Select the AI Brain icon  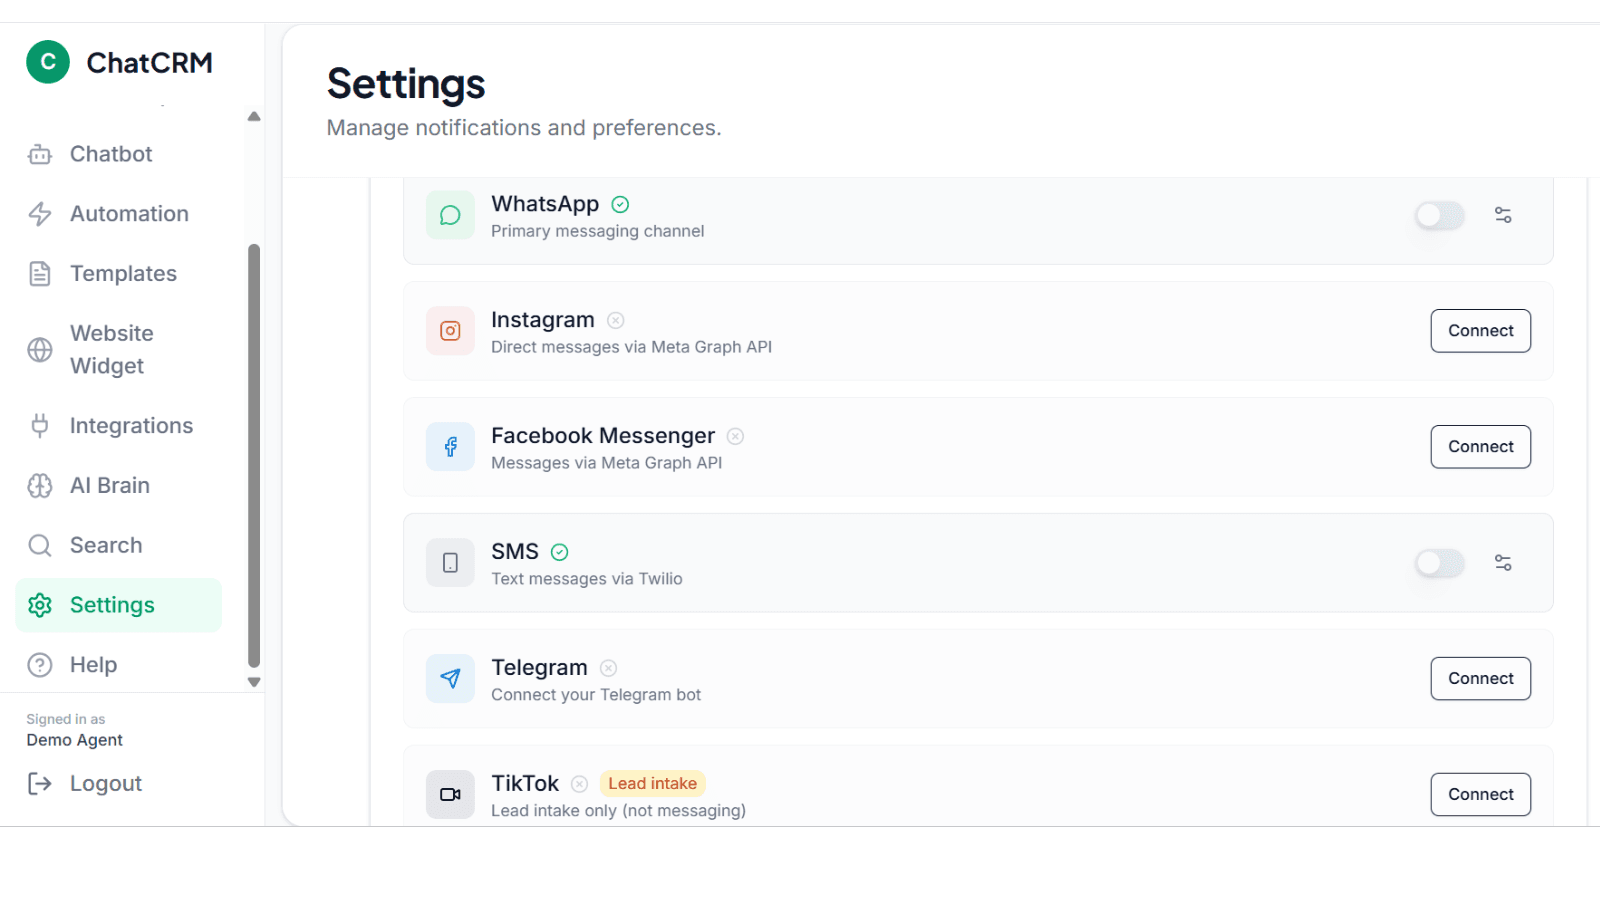pos(39,485)
